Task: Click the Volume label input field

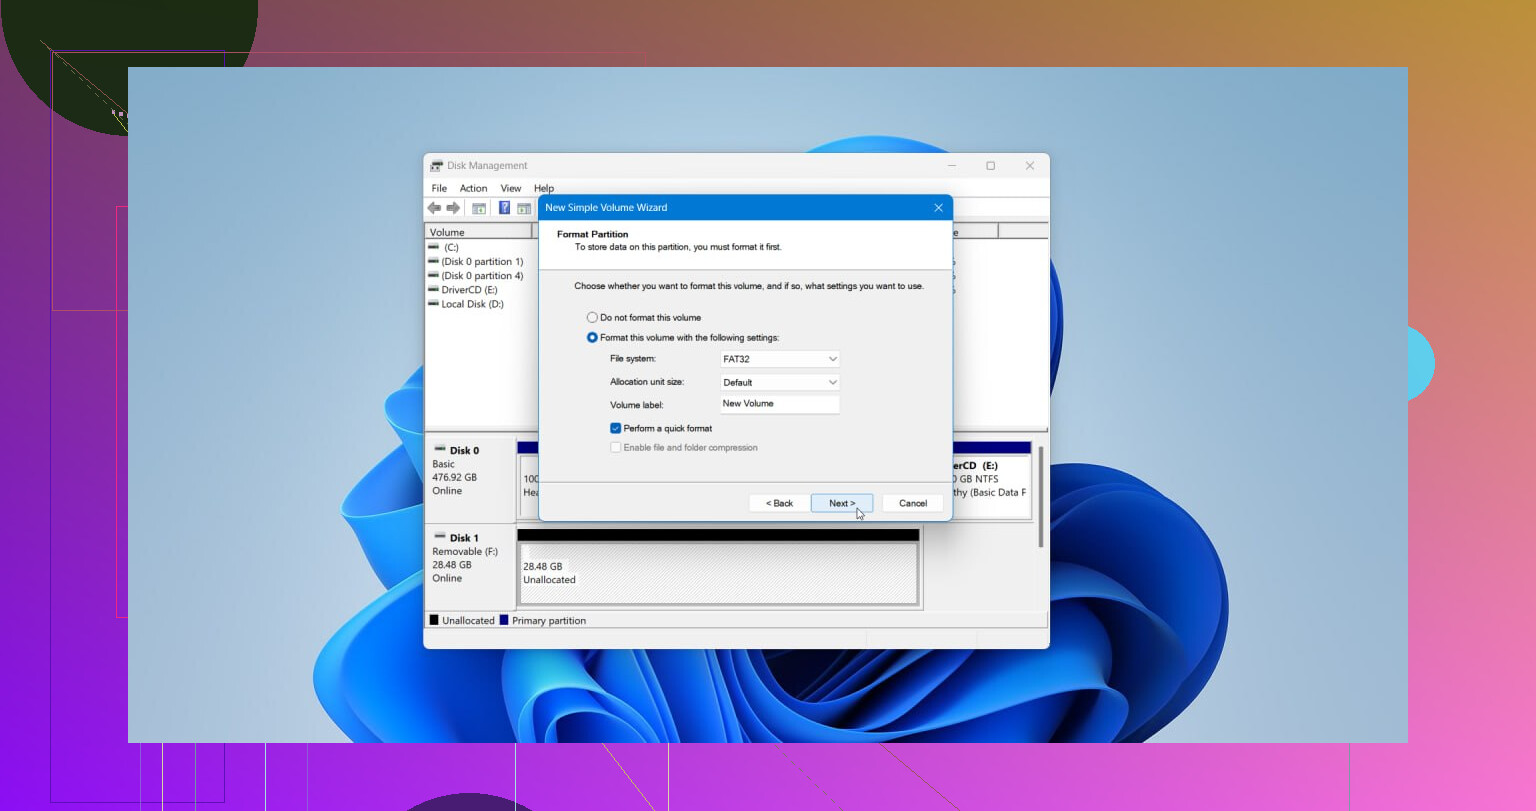Action: pos(780,404)
